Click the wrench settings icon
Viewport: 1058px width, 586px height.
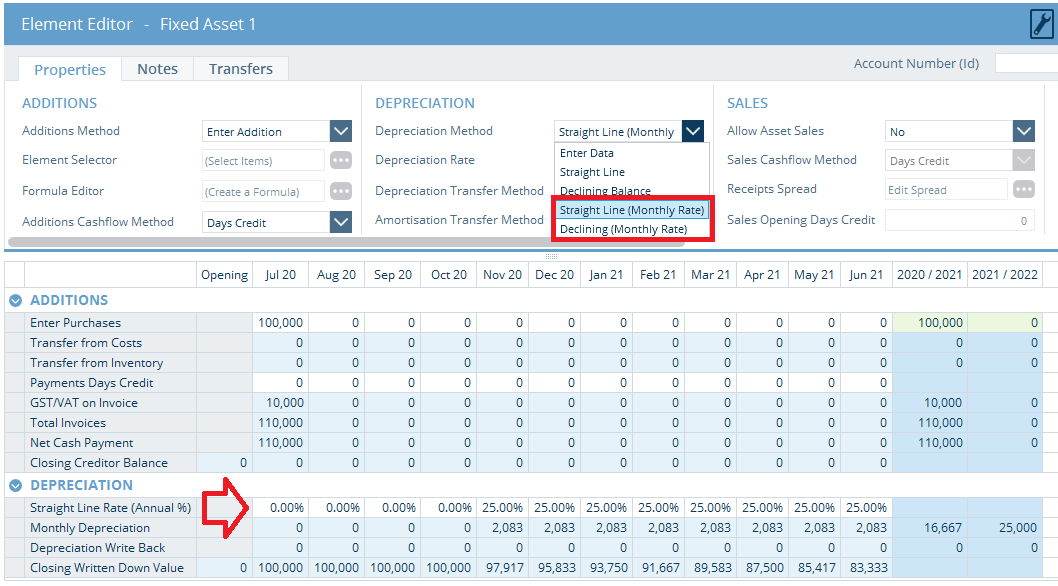click(x=1041, y=24)
